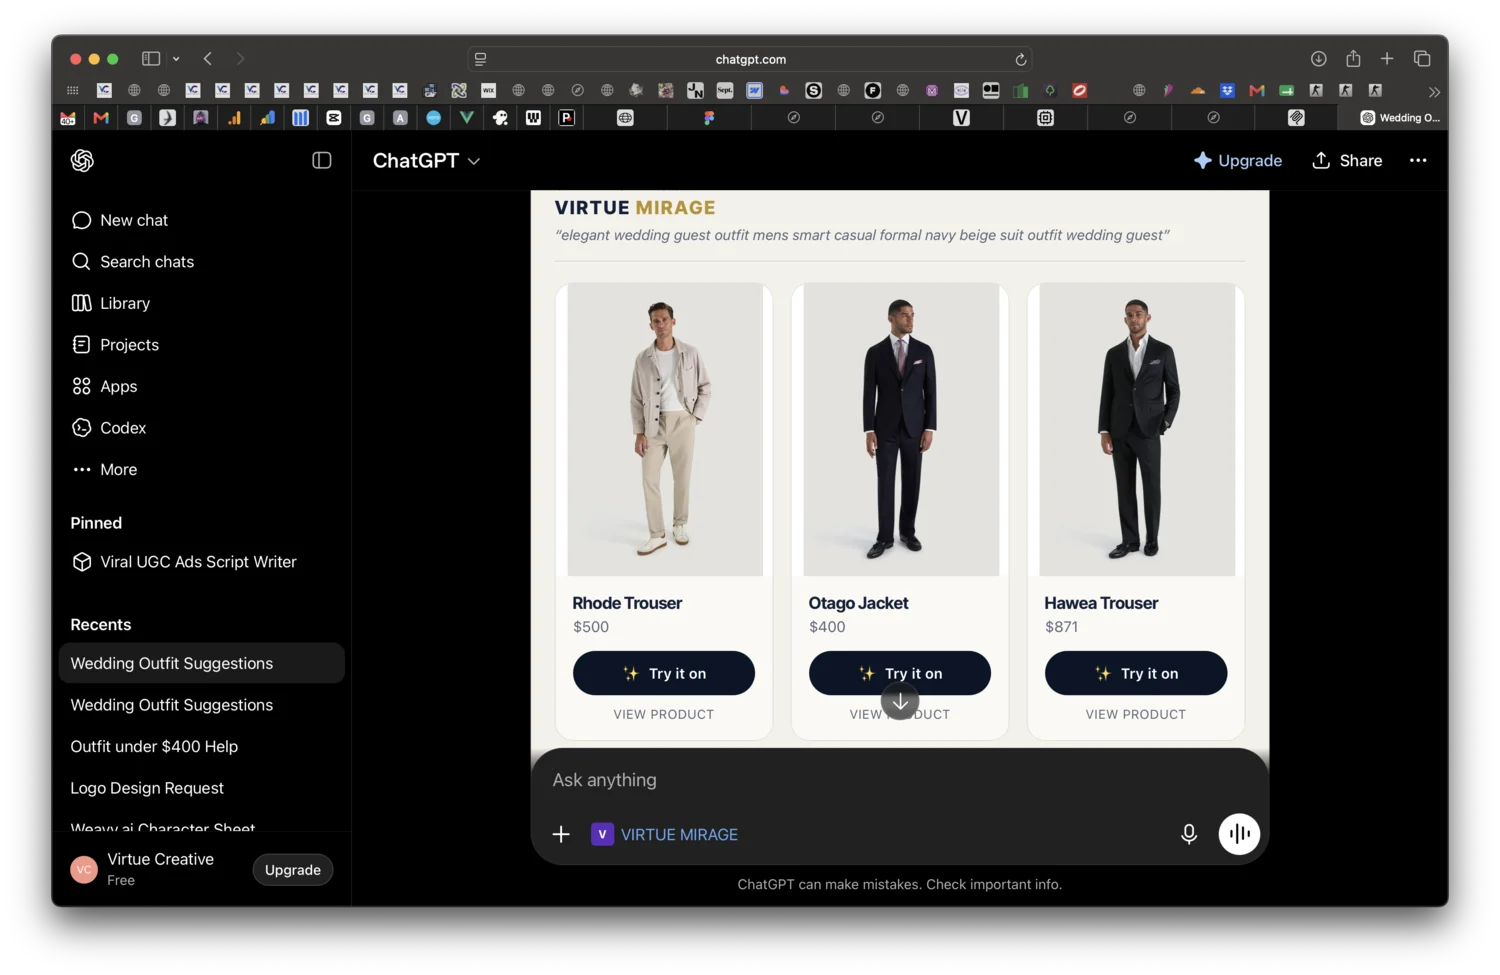The height and width of the screenshot is (975, 1500).
Task: Open Search chats
Action: coord(201,261)
